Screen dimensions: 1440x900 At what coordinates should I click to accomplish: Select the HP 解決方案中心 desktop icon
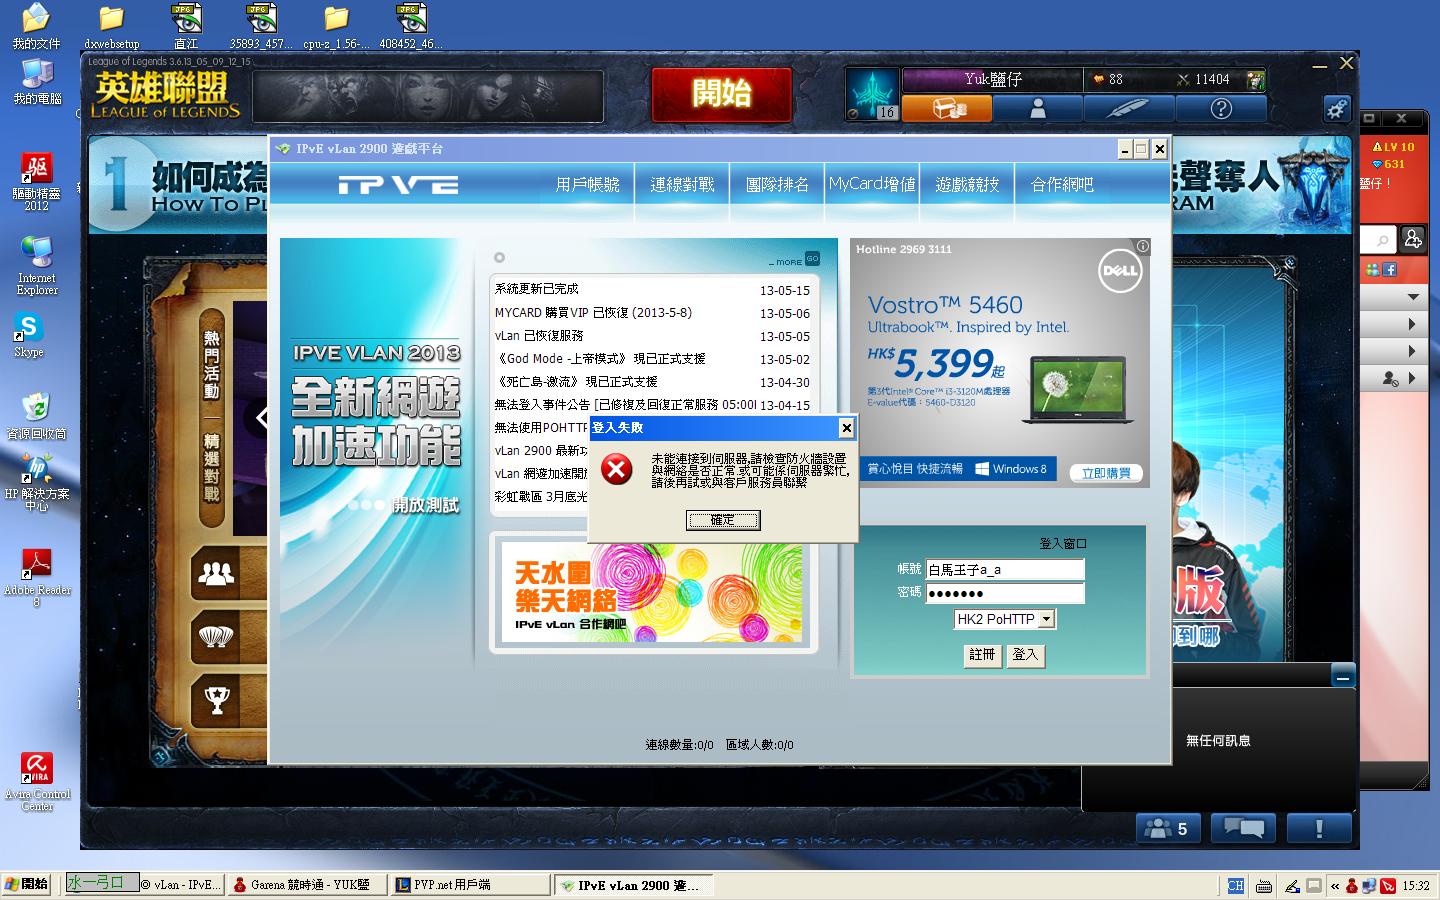tap(37, 483)
